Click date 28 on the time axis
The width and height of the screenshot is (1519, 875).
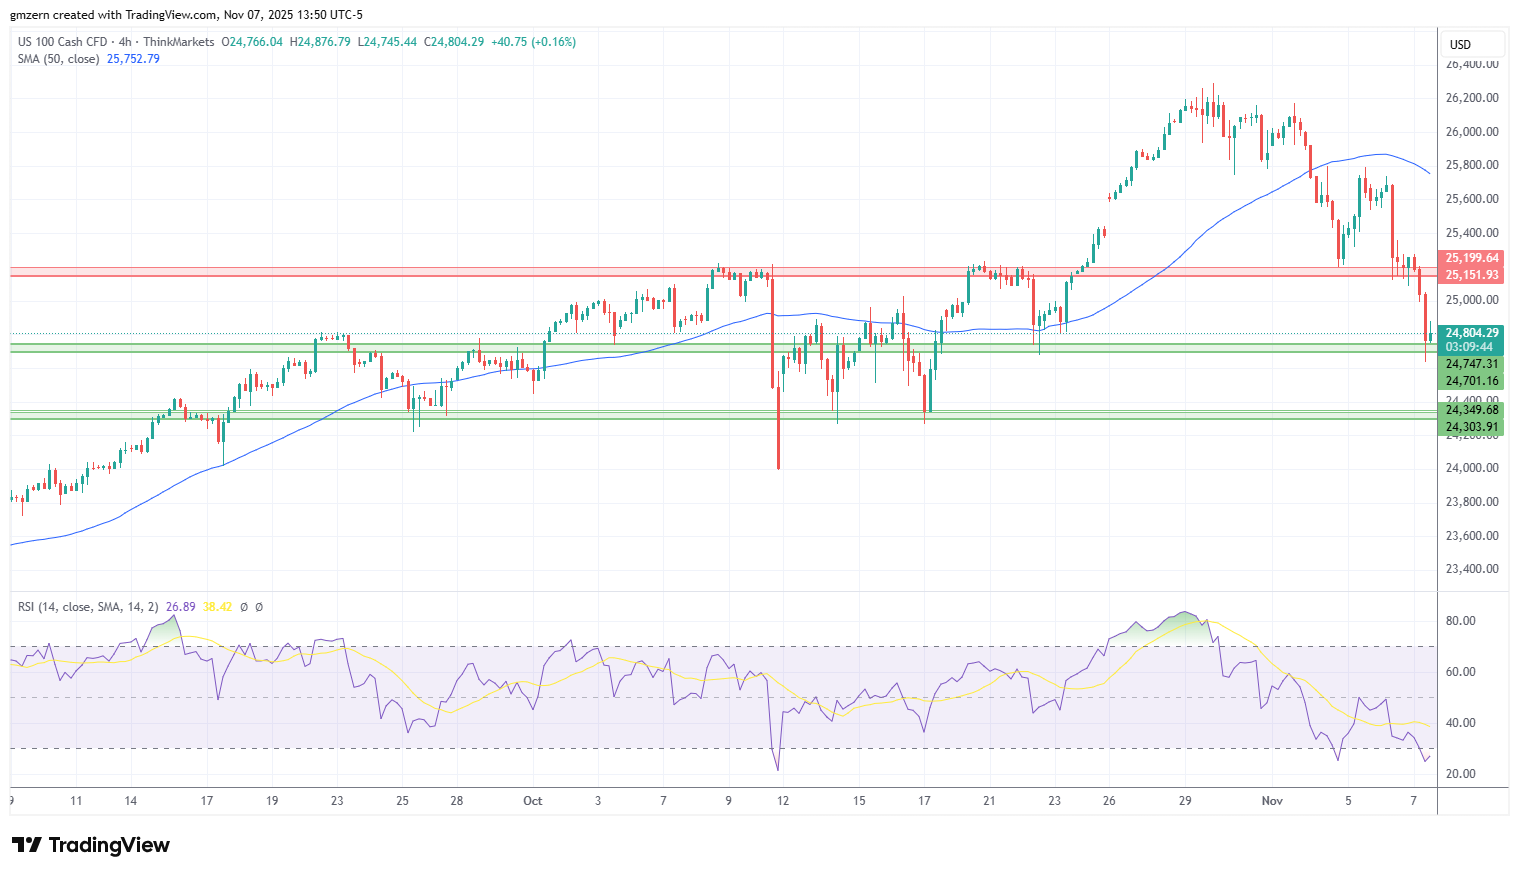click(x=456, y=801)
